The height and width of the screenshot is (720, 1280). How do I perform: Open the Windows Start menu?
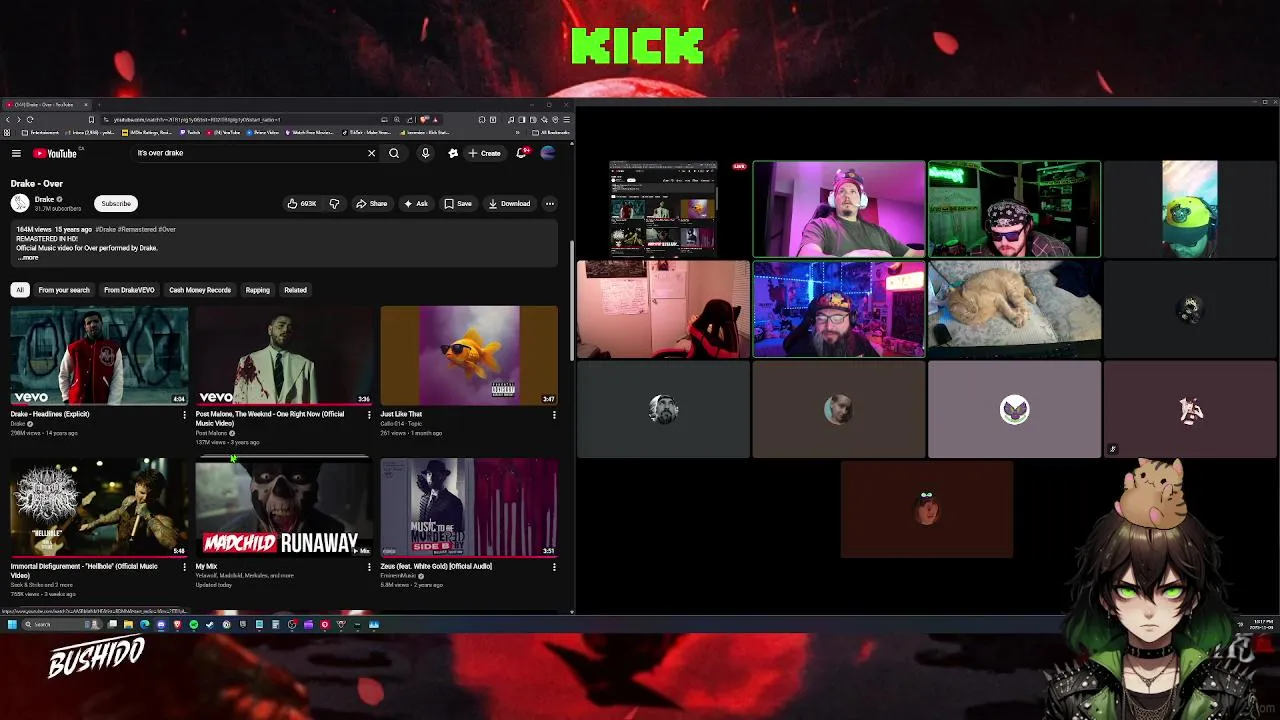point(12,624)
